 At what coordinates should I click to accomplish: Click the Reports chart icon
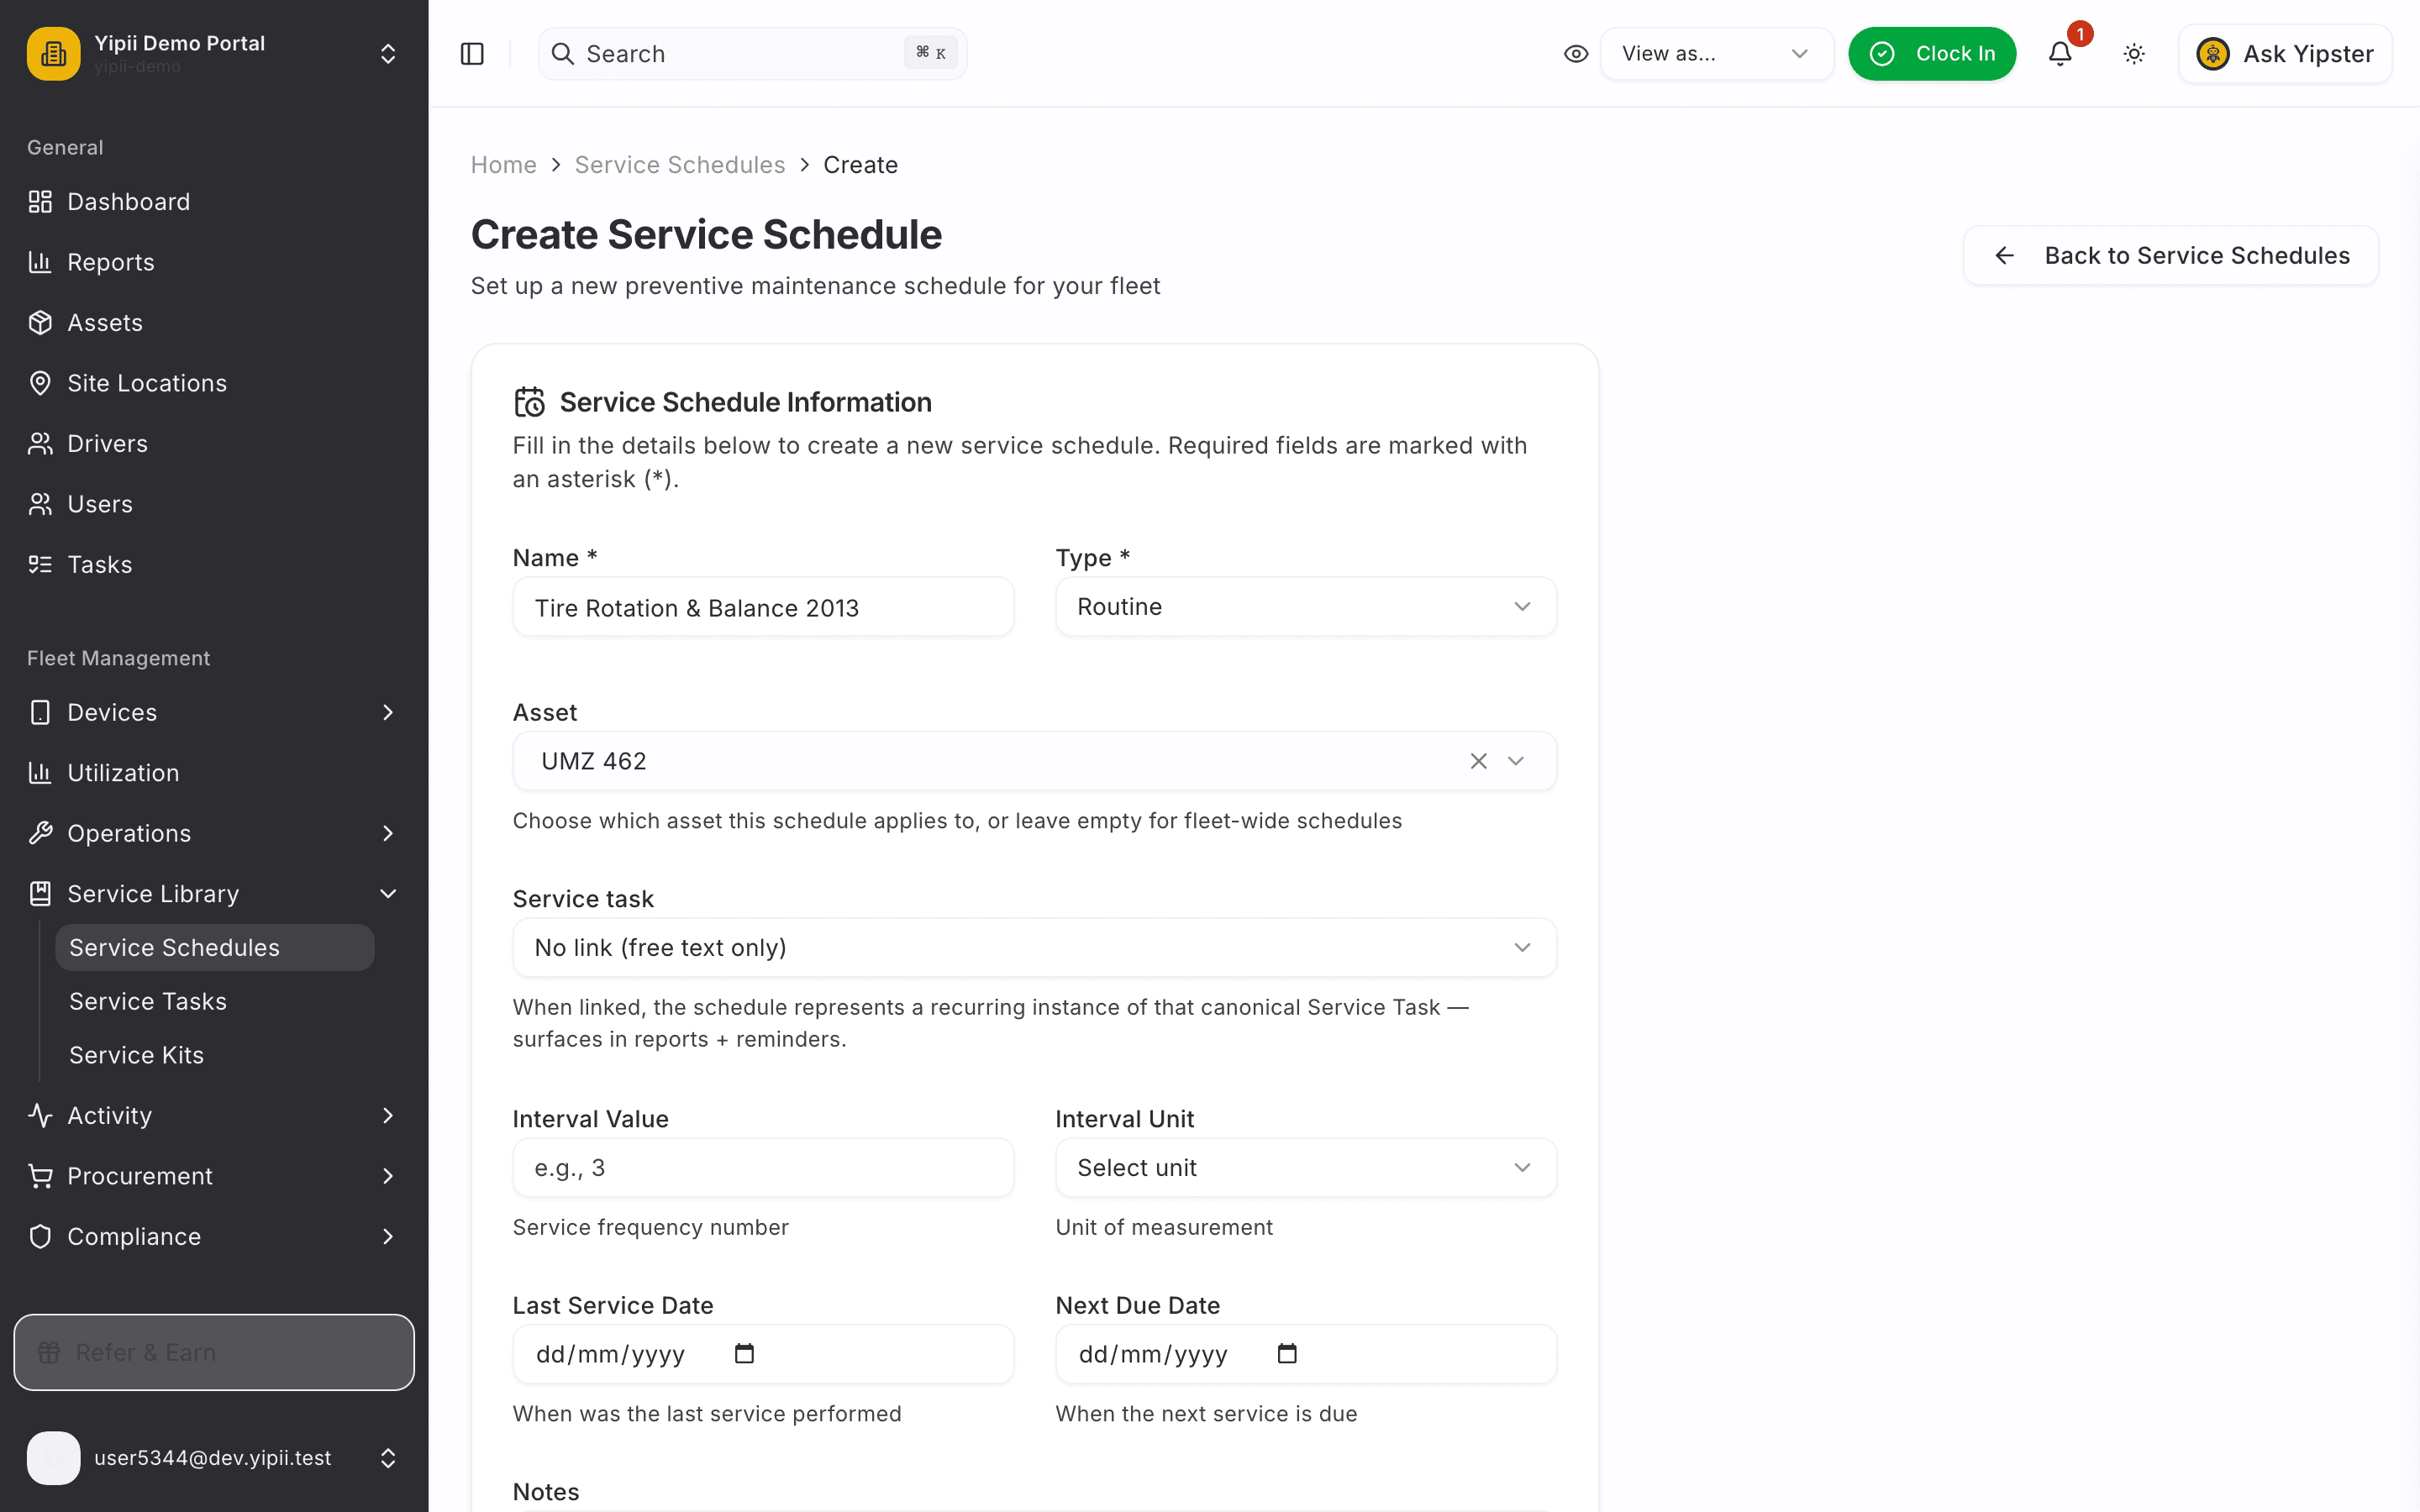tap(40, 262)
